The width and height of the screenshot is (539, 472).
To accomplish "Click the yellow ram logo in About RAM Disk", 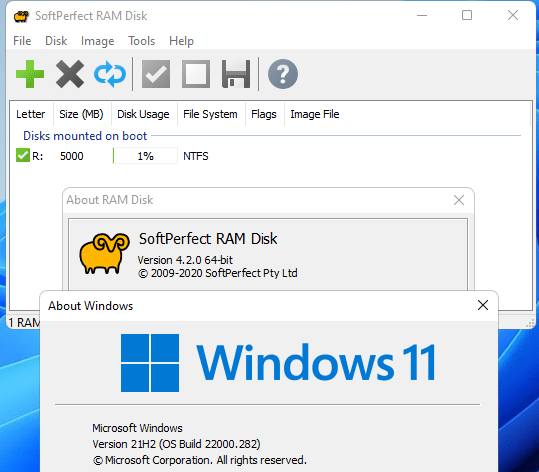I will (x=104, y=254).
